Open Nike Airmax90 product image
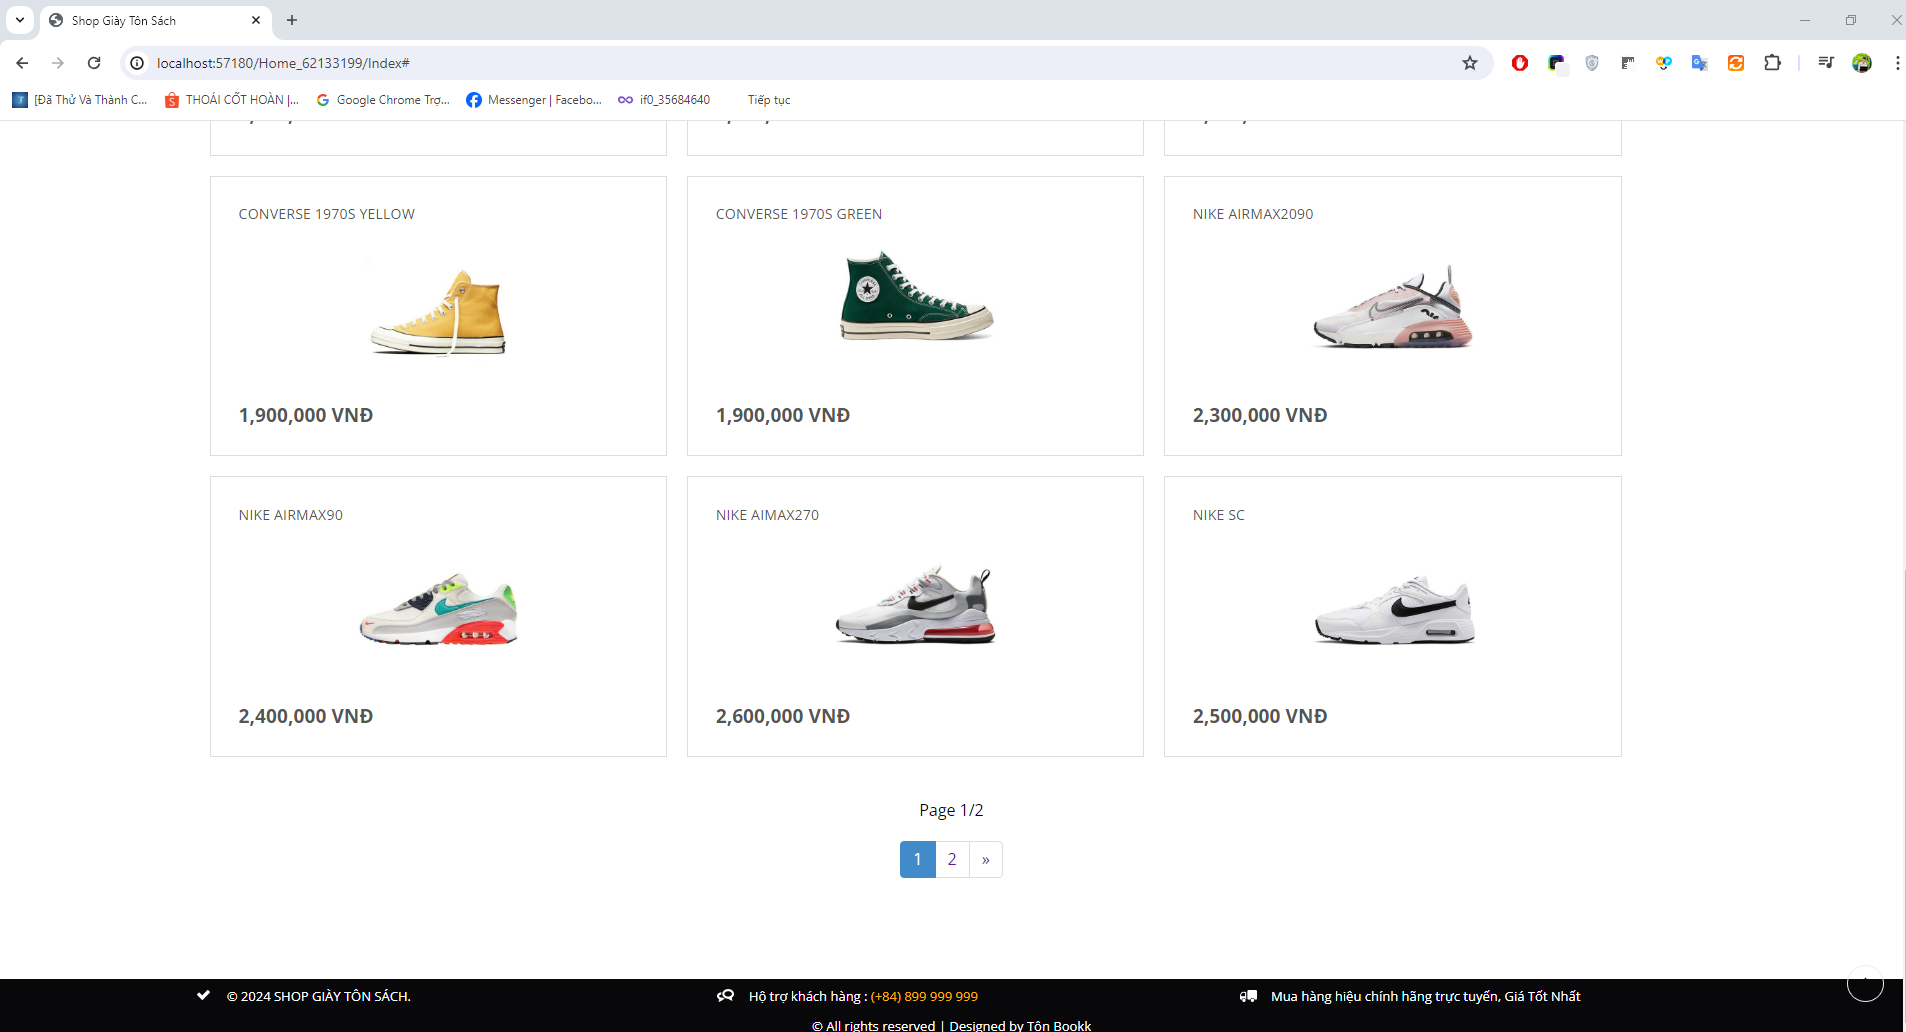This screenshot has width=1906, height=1032. click(438, 609)
